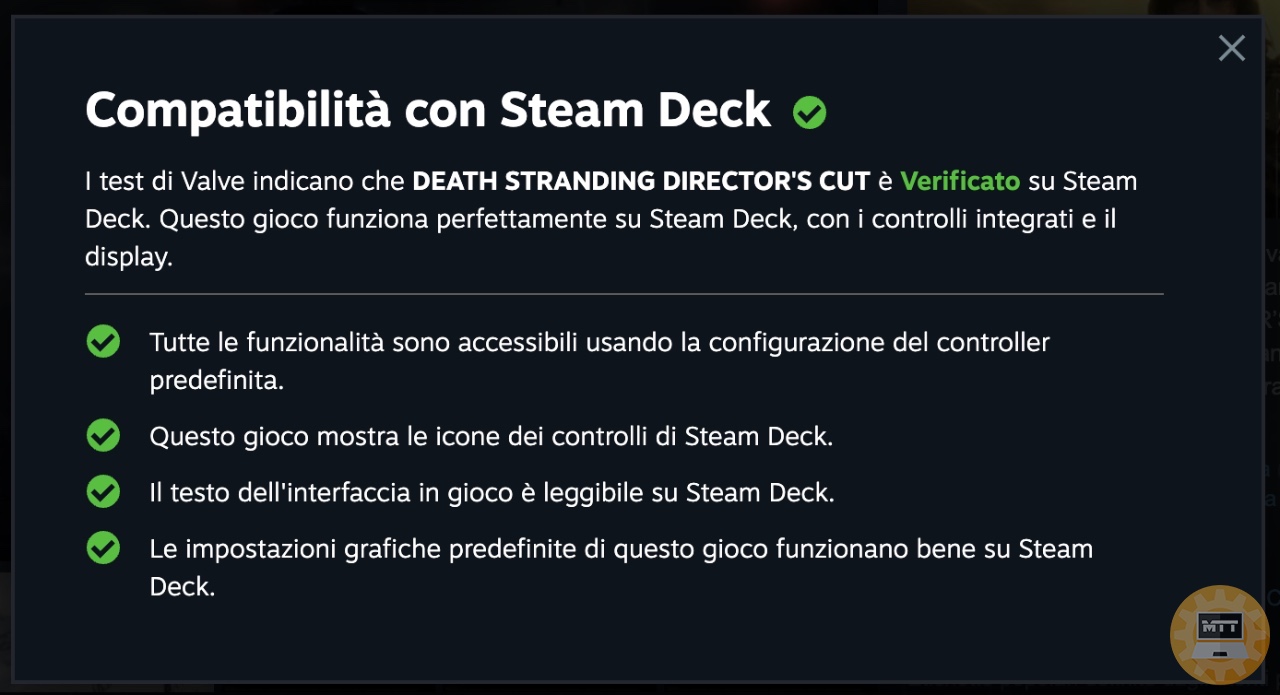Select the checkmark beside legible interface text line

coord(103,492)
